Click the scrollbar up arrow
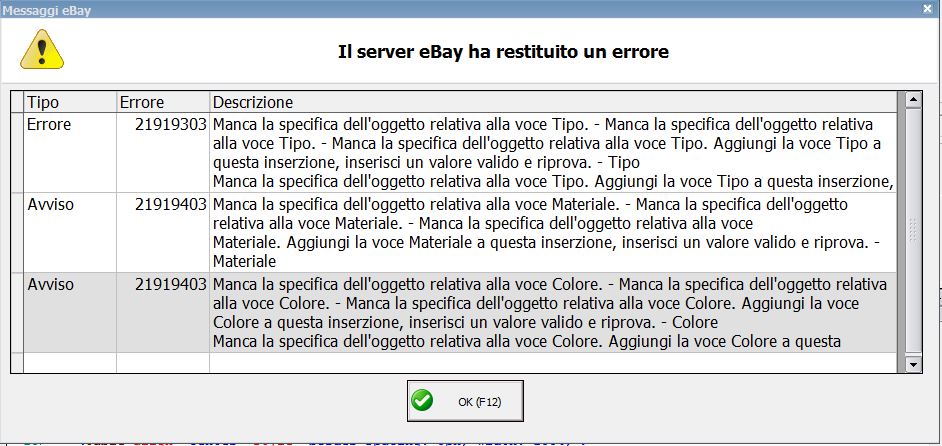942x446 pixels. click(913, 100)
